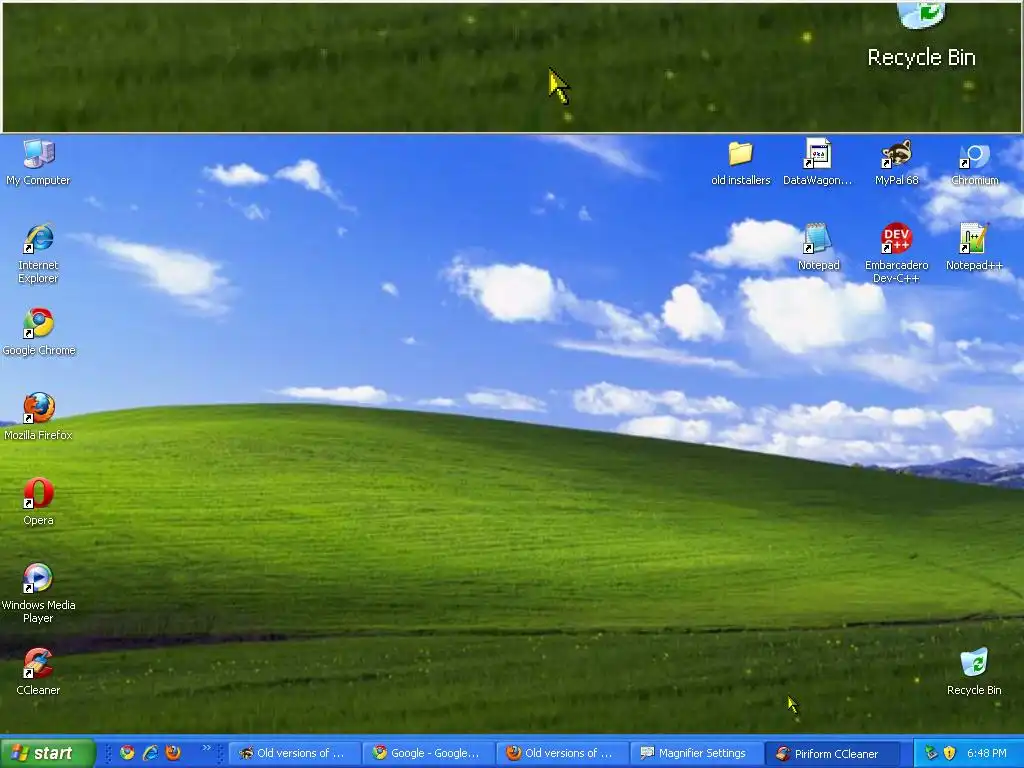
Task: Select the Embarcadero Dev-C++ desktop shortcut
Action: 897,254
